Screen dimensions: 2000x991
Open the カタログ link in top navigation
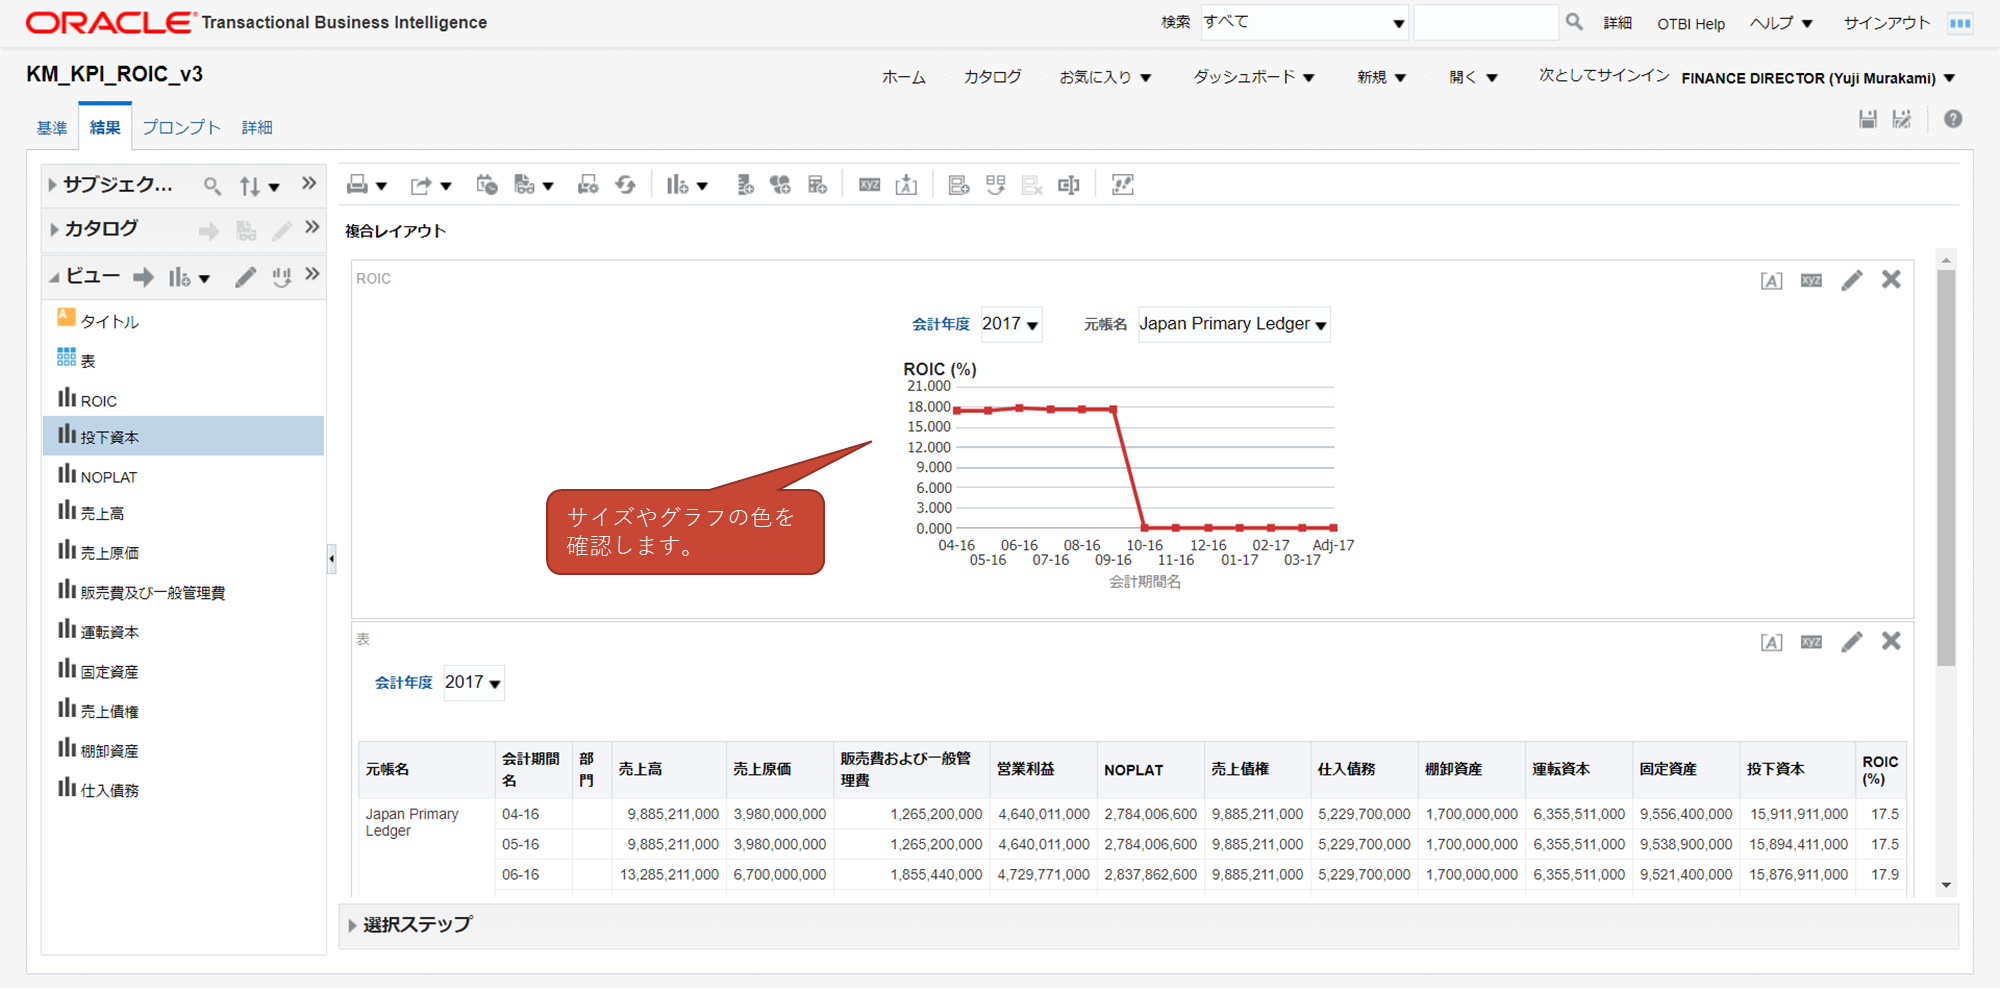pos(992,77)
